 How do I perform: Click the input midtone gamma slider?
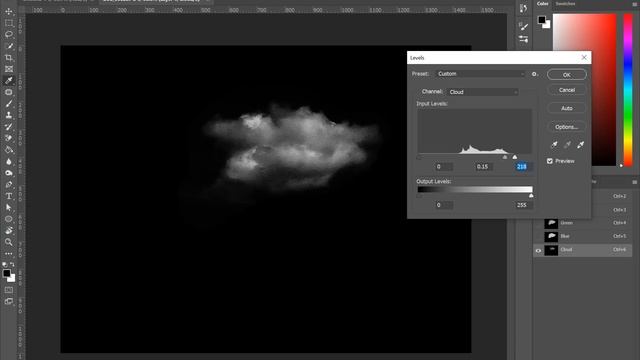pos(505,157)
